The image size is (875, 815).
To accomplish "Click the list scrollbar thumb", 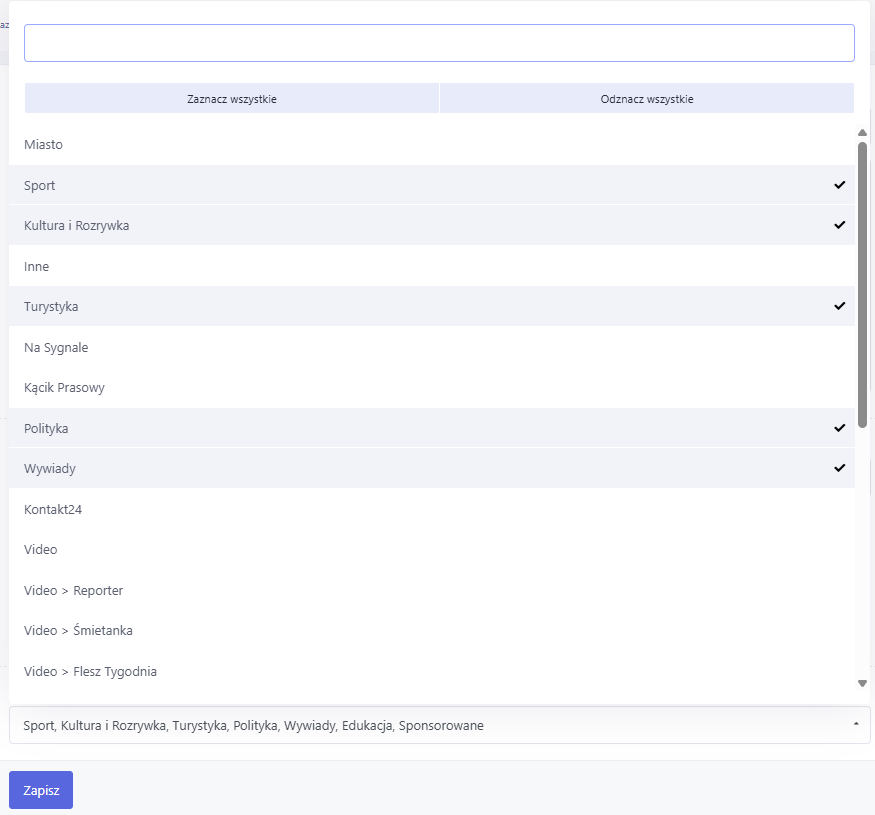I will click(x=862, y=285).
